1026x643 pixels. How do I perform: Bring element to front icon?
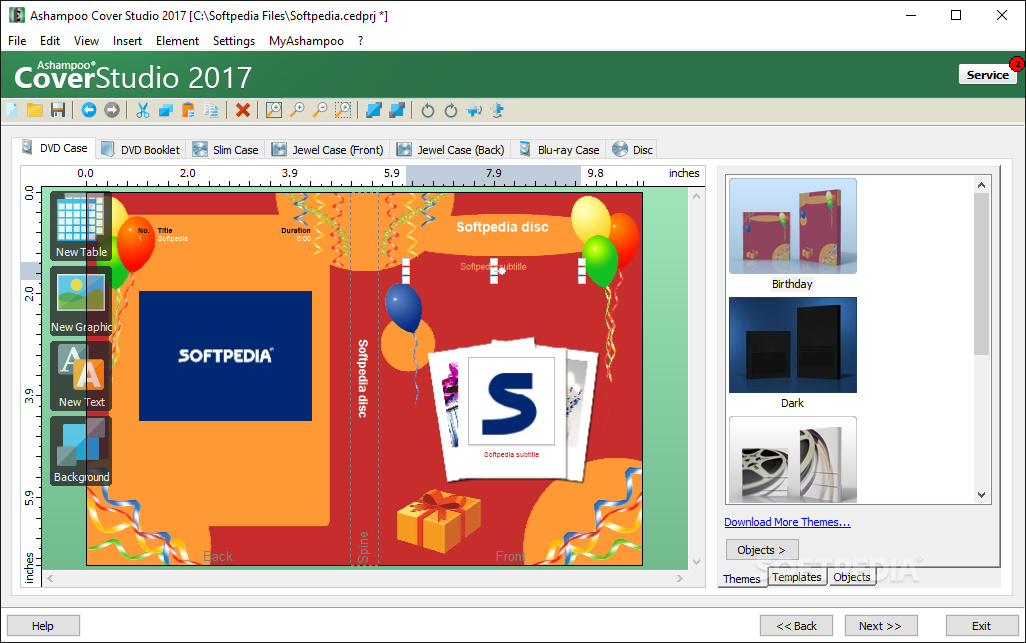pos(374,110)
